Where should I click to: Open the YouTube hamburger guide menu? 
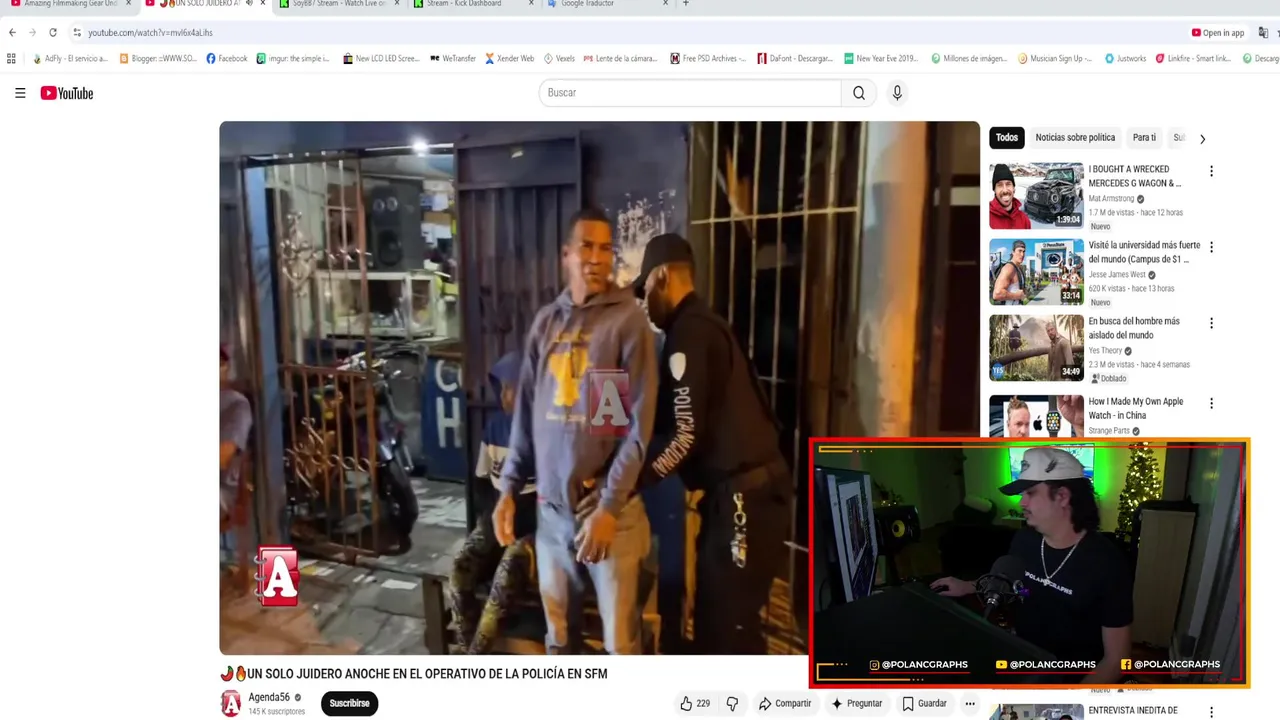20,93
